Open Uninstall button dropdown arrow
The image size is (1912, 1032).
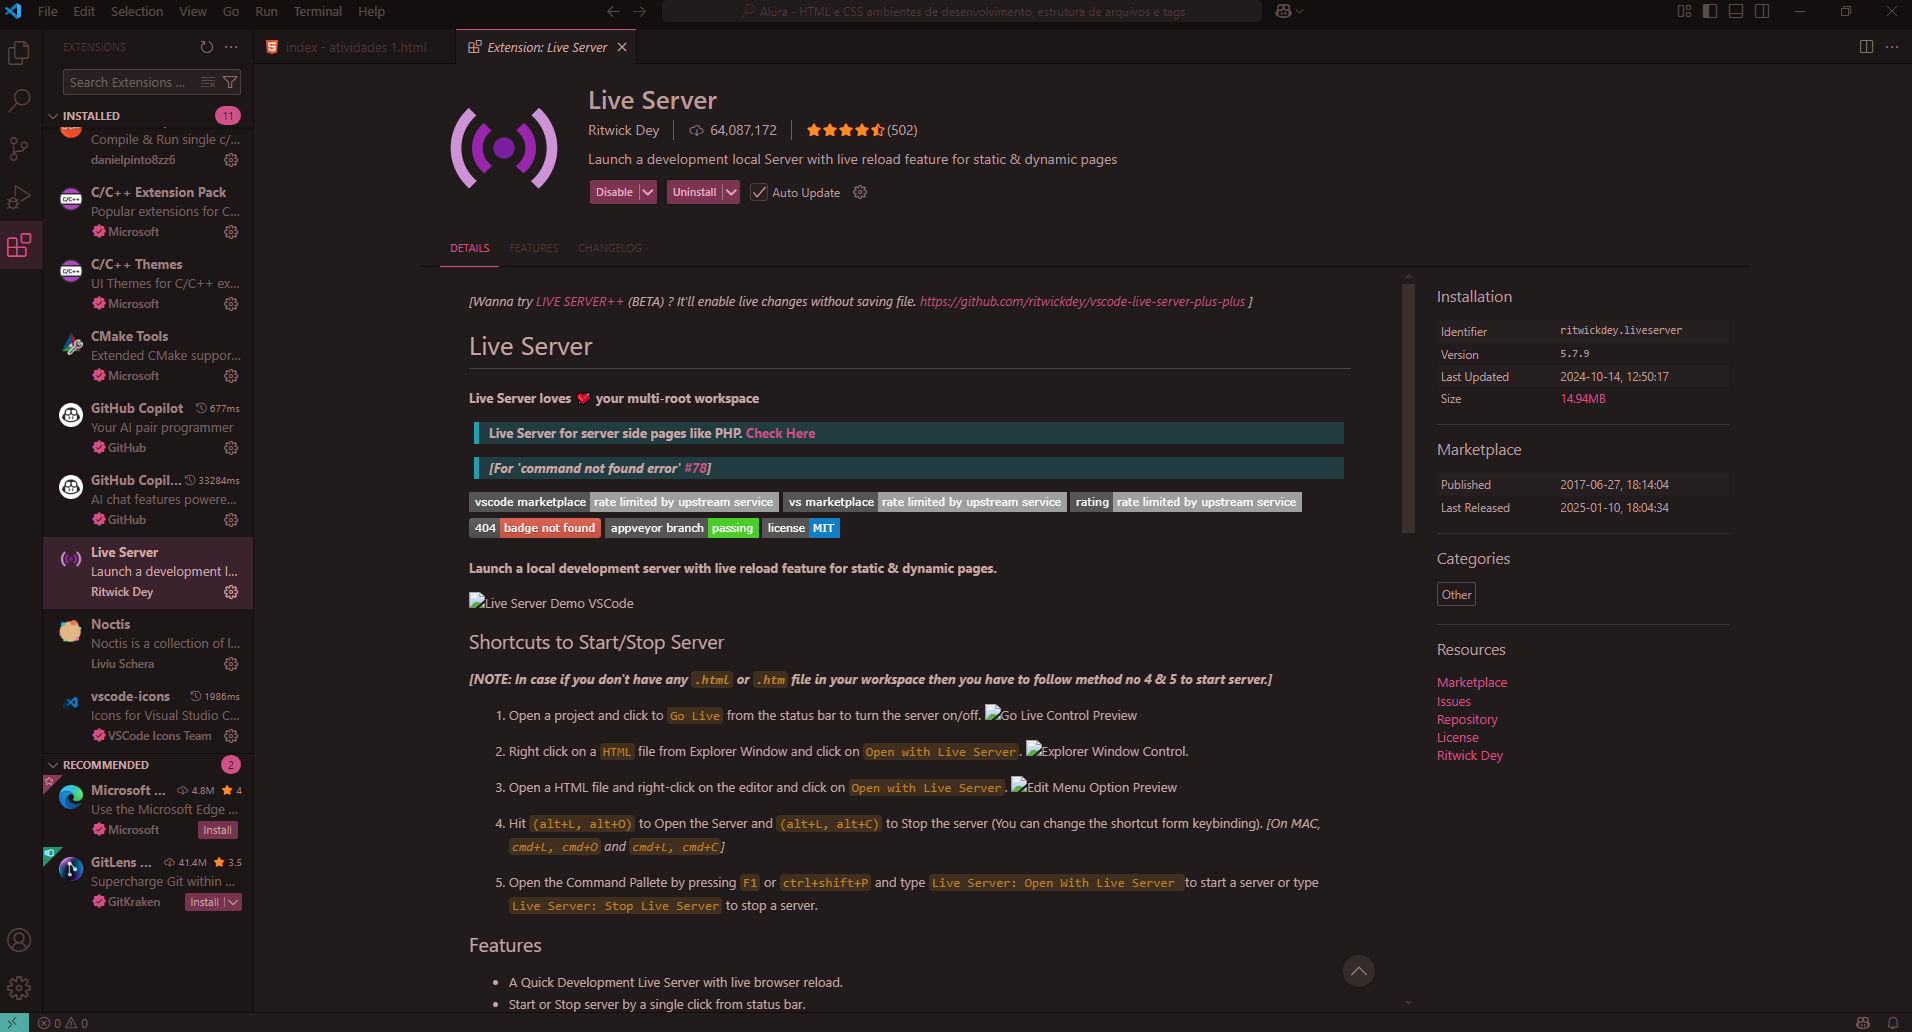click(x=731, y=192)
